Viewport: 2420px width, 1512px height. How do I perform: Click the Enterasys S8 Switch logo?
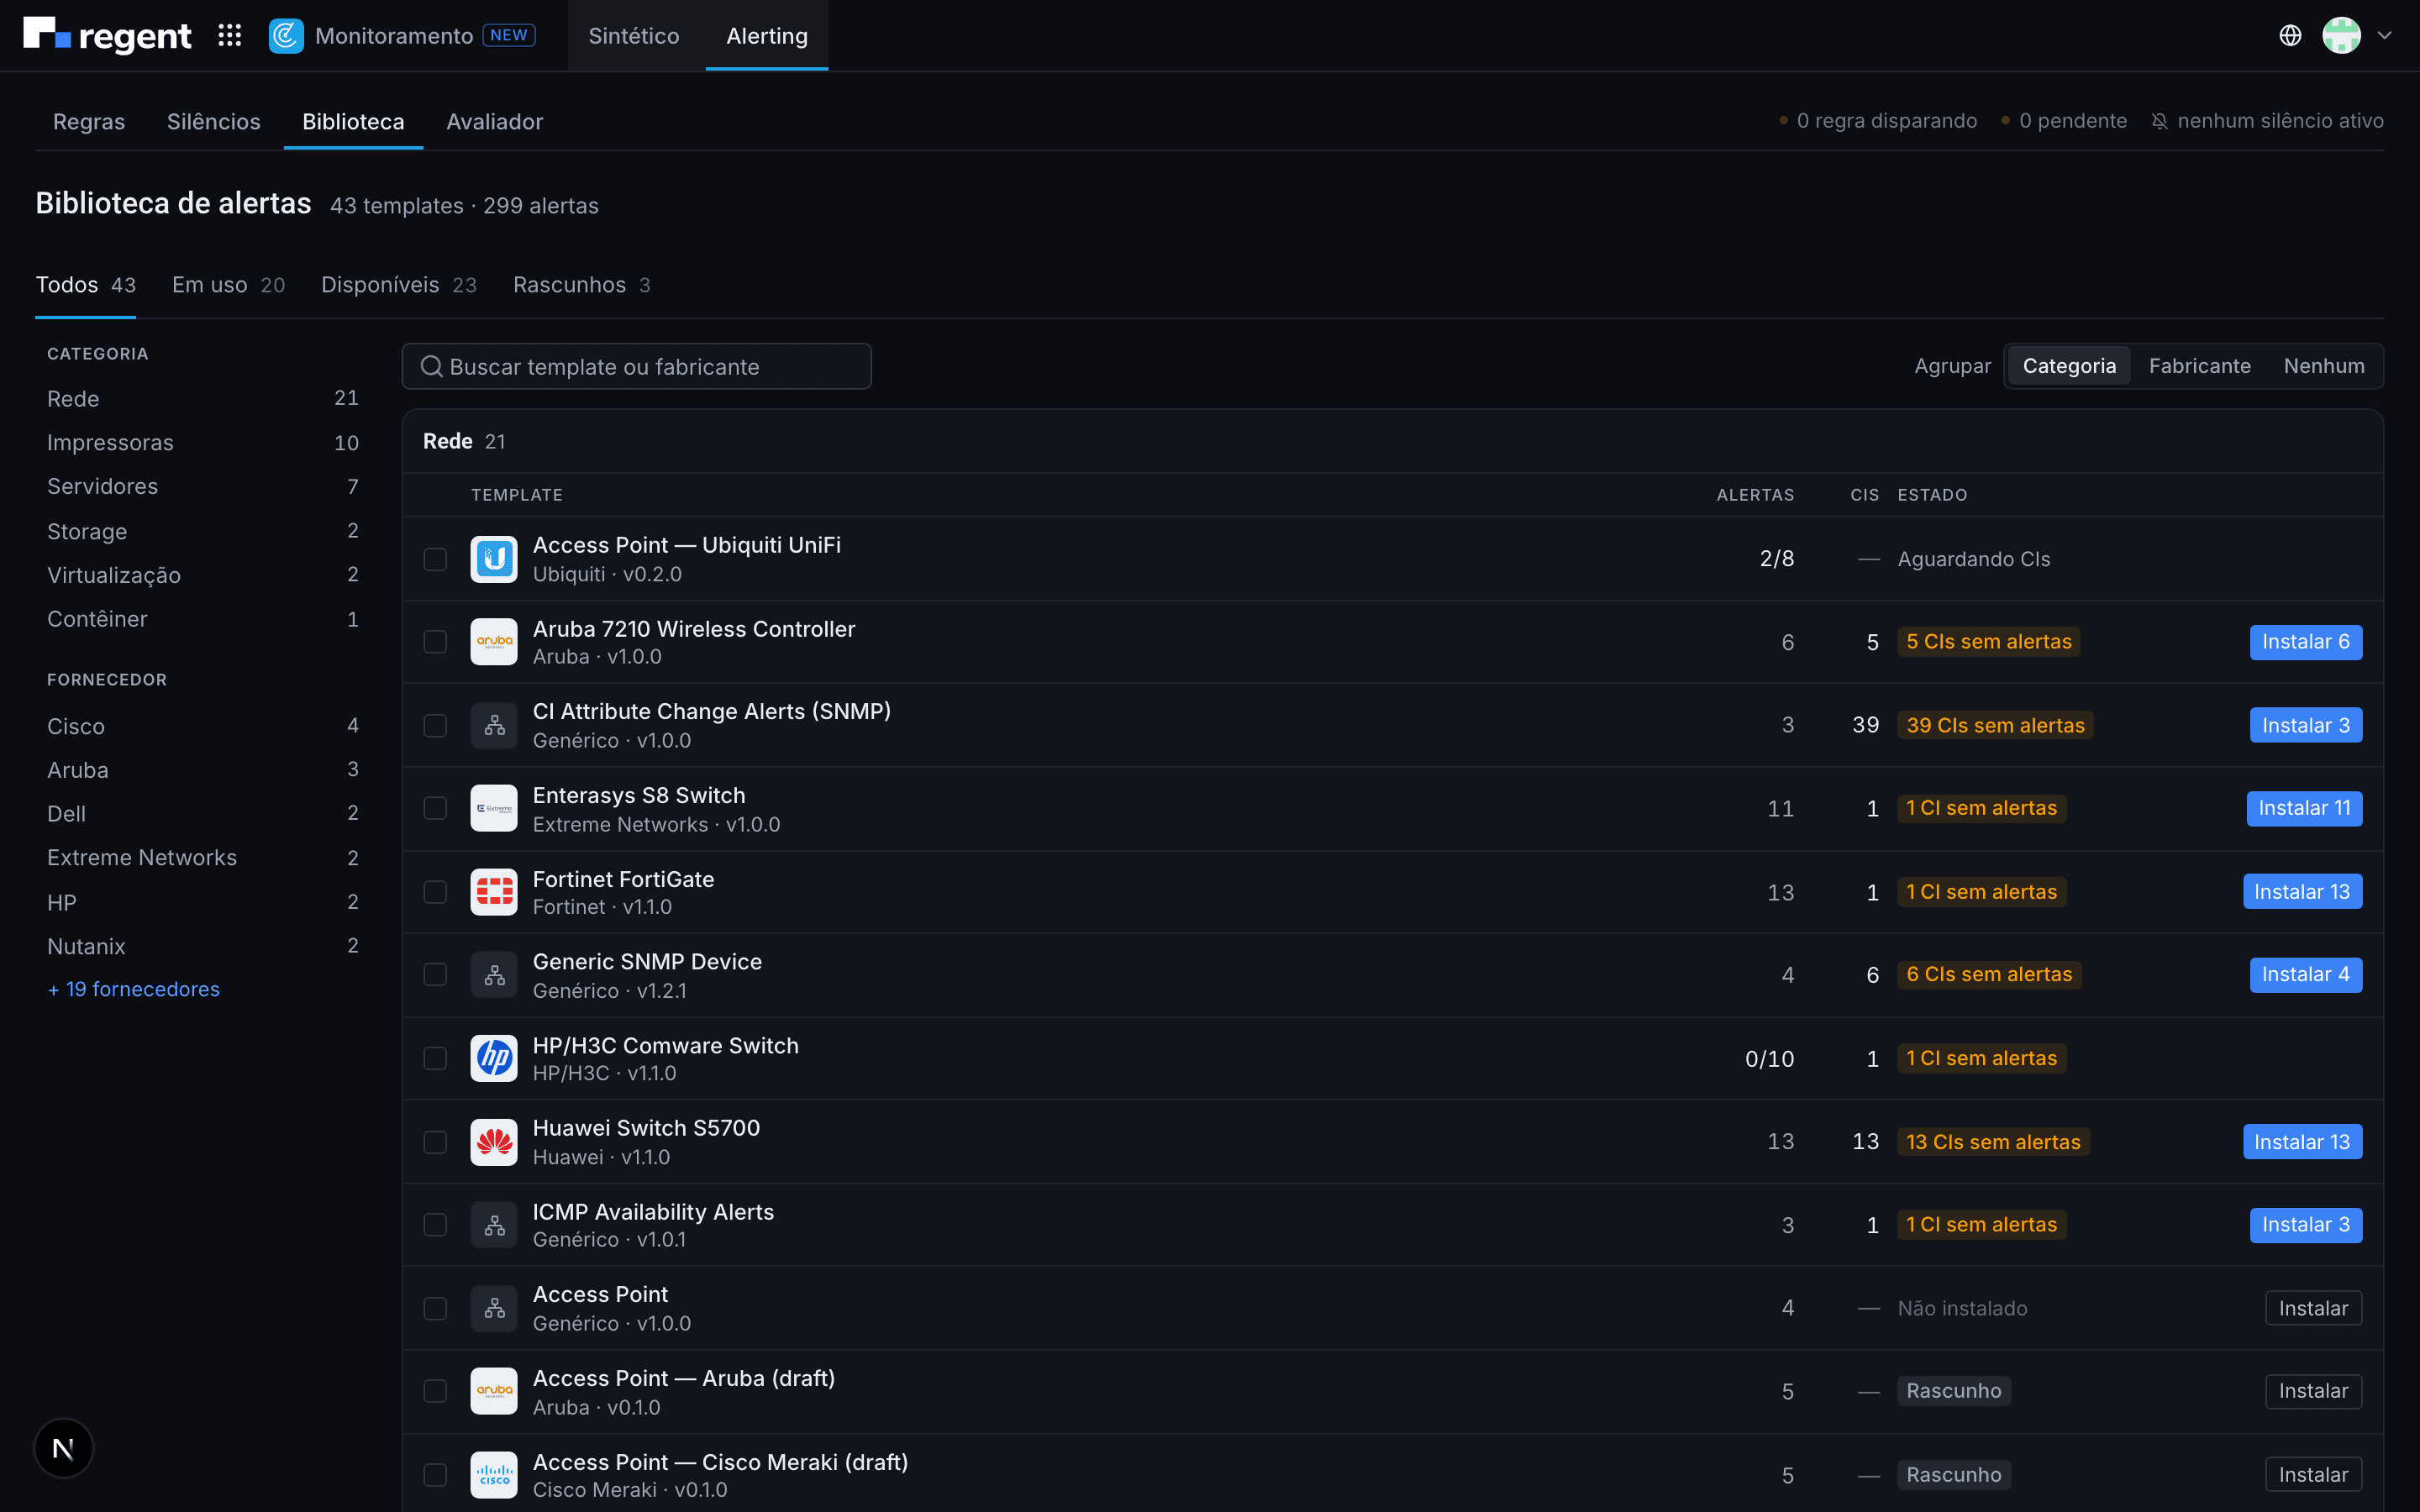[x=494, y=808]
